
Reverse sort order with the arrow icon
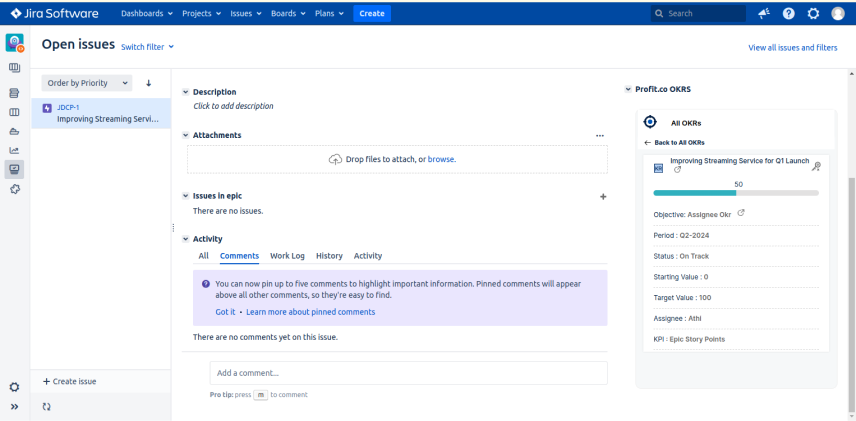coord(148,83)
